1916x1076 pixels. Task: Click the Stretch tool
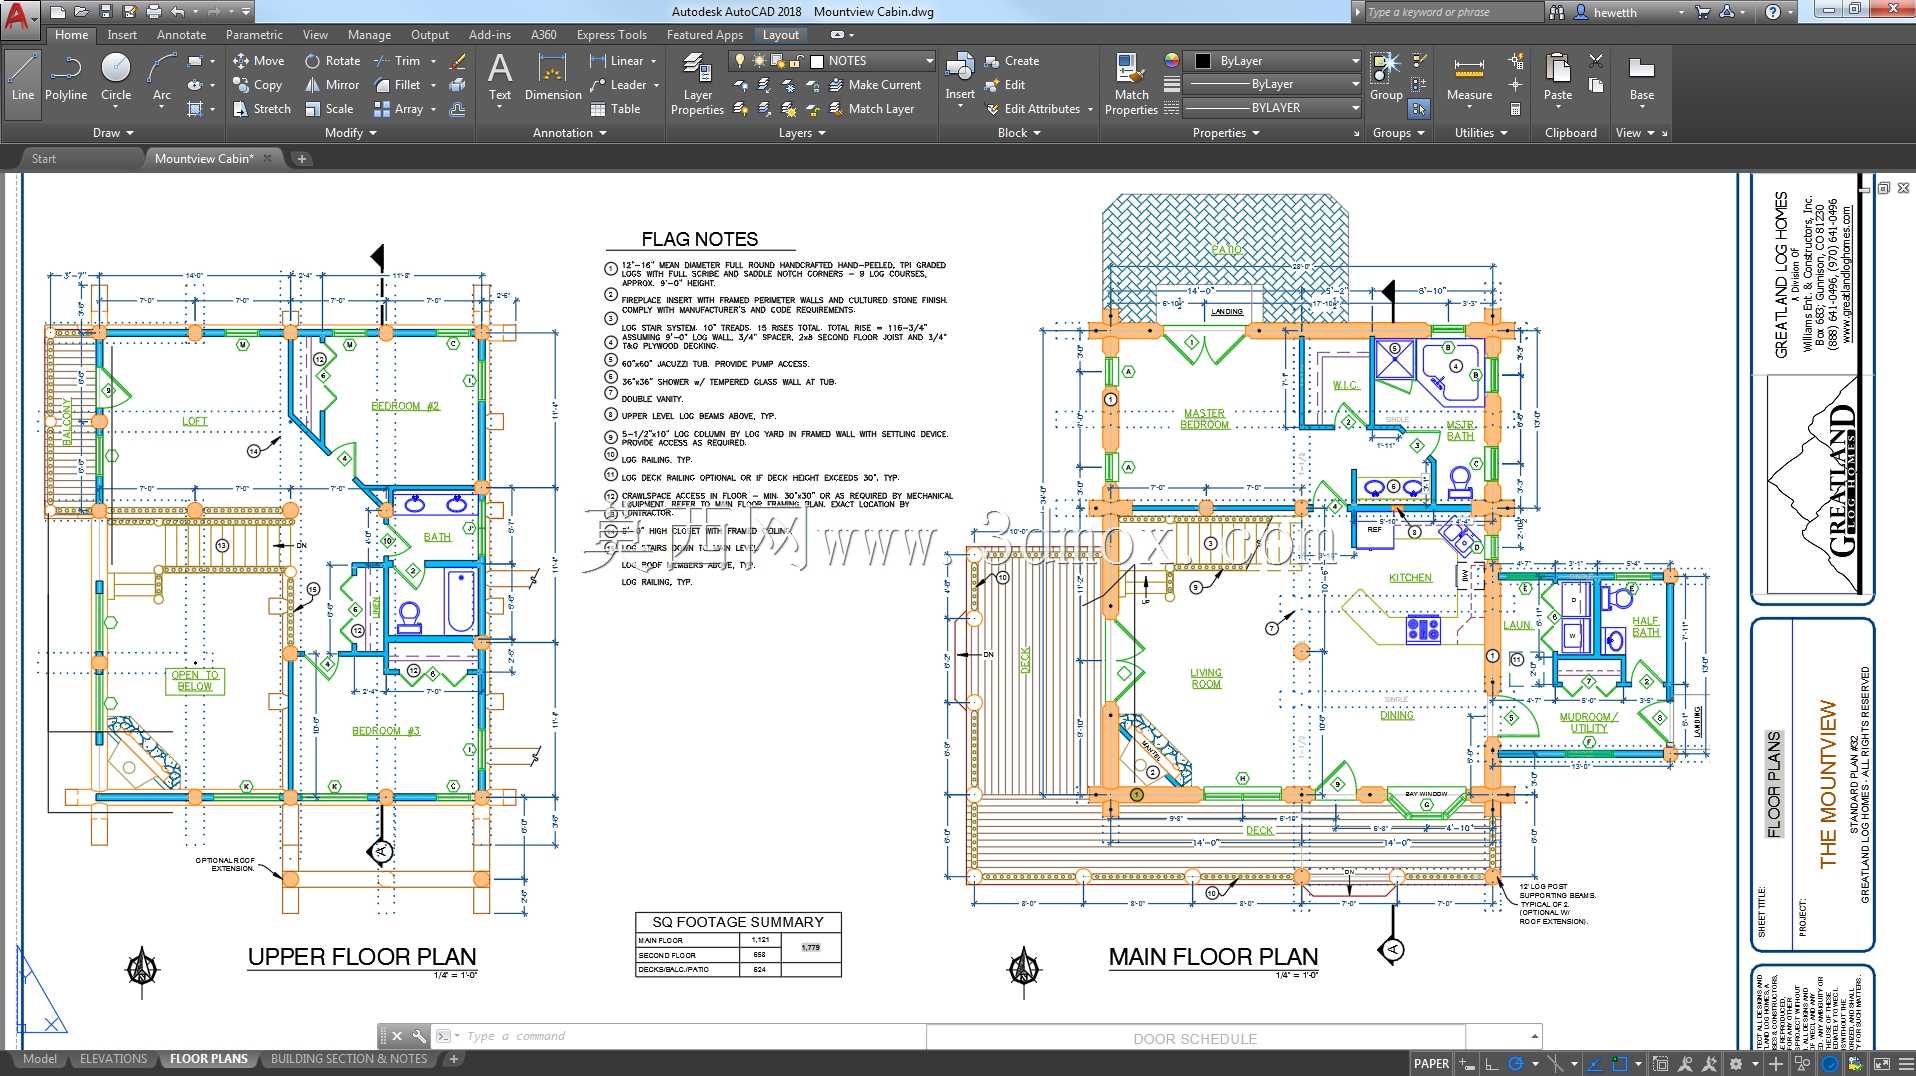(x=262, y=109)
